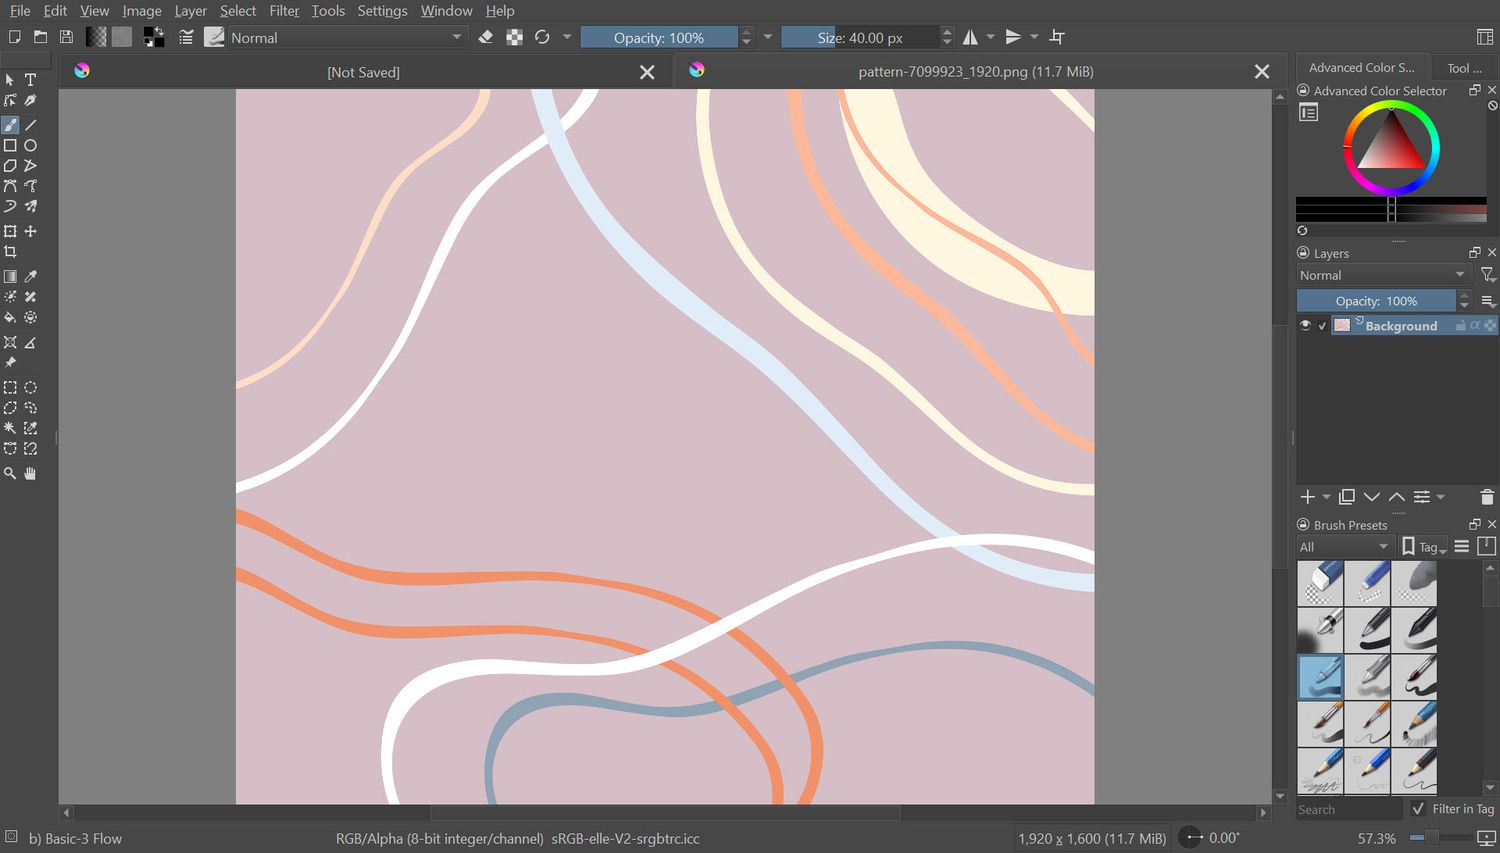Open the brush blending mode Normal dropdown

347,37
